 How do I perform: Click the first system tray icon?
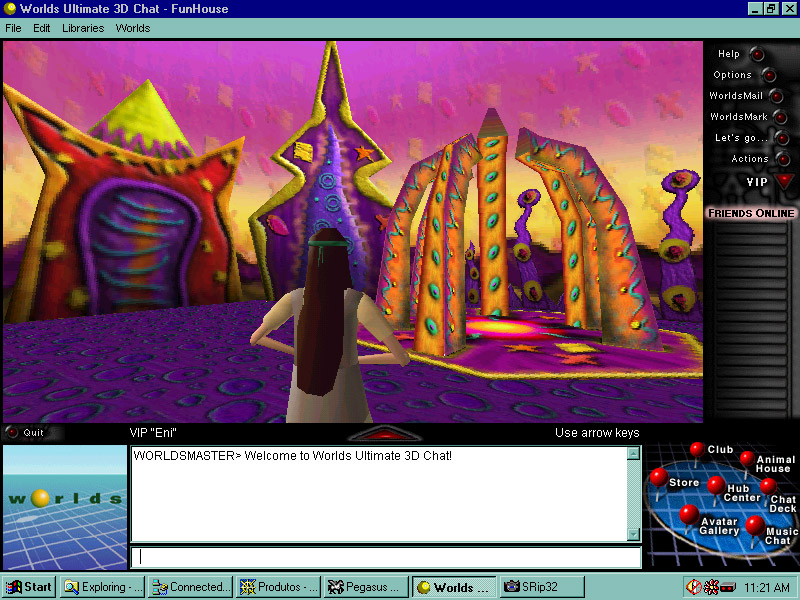694,587
